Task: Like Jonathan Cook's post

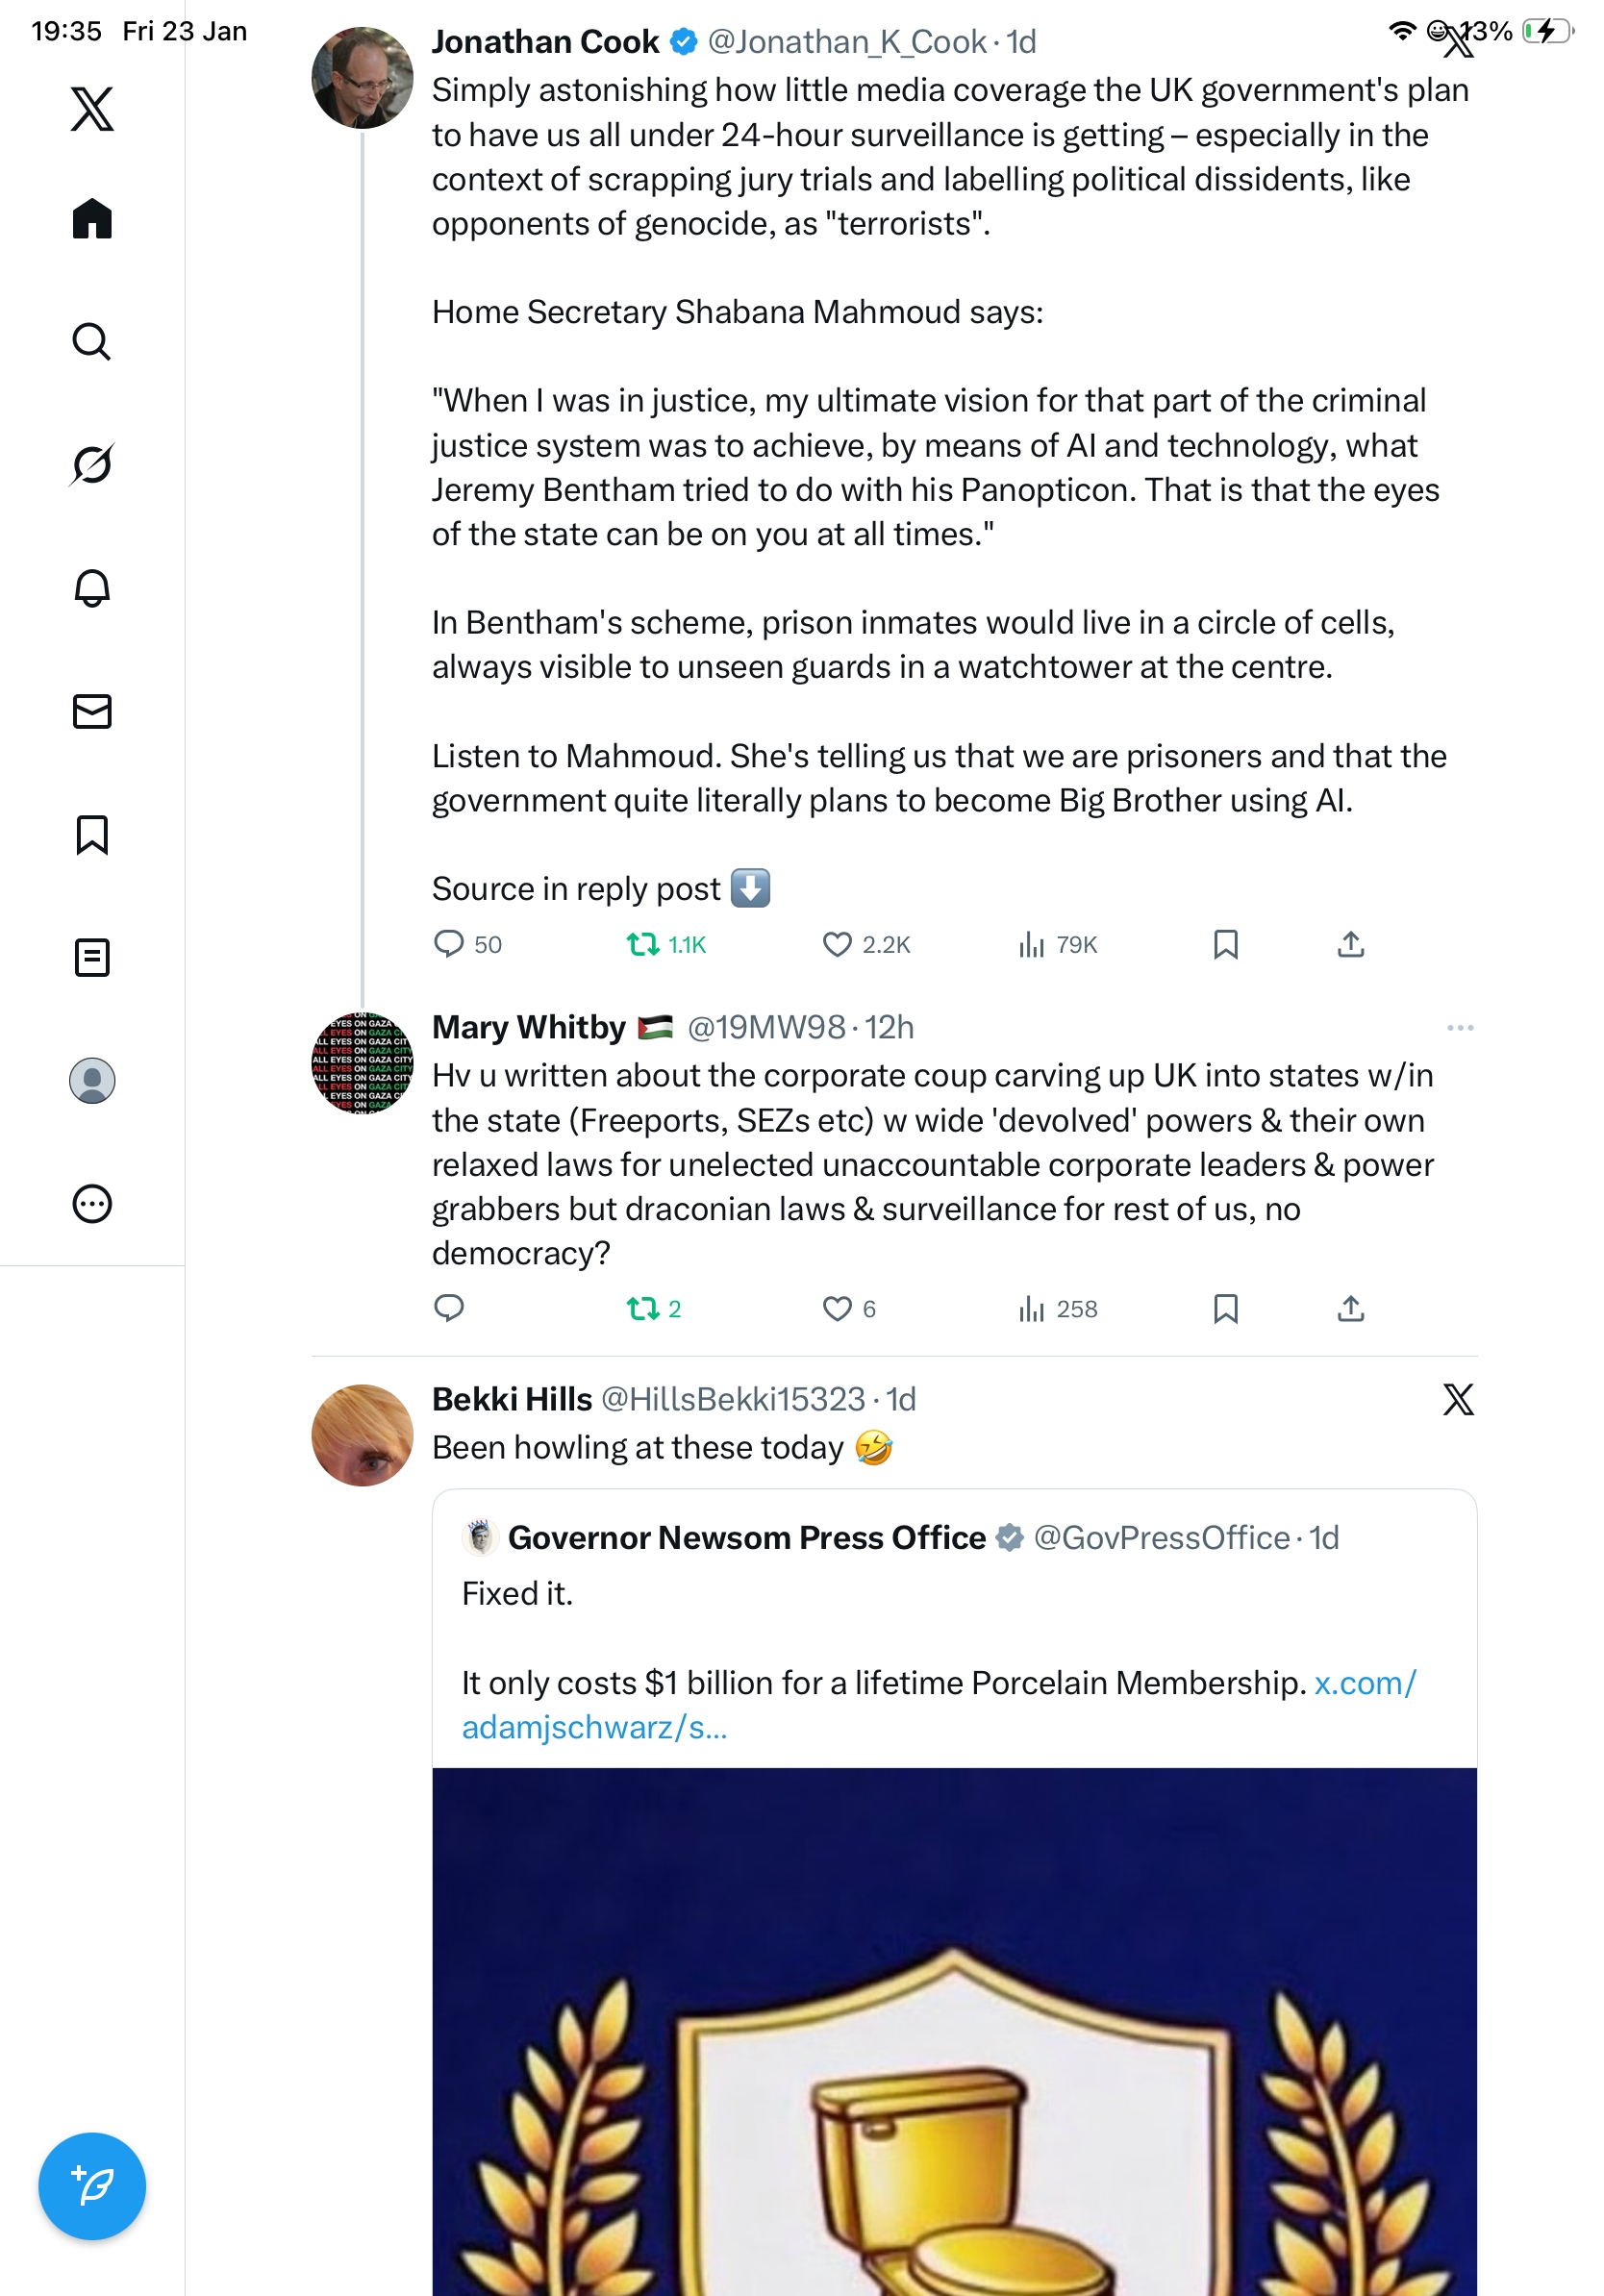Action: [x=836, y=945]
